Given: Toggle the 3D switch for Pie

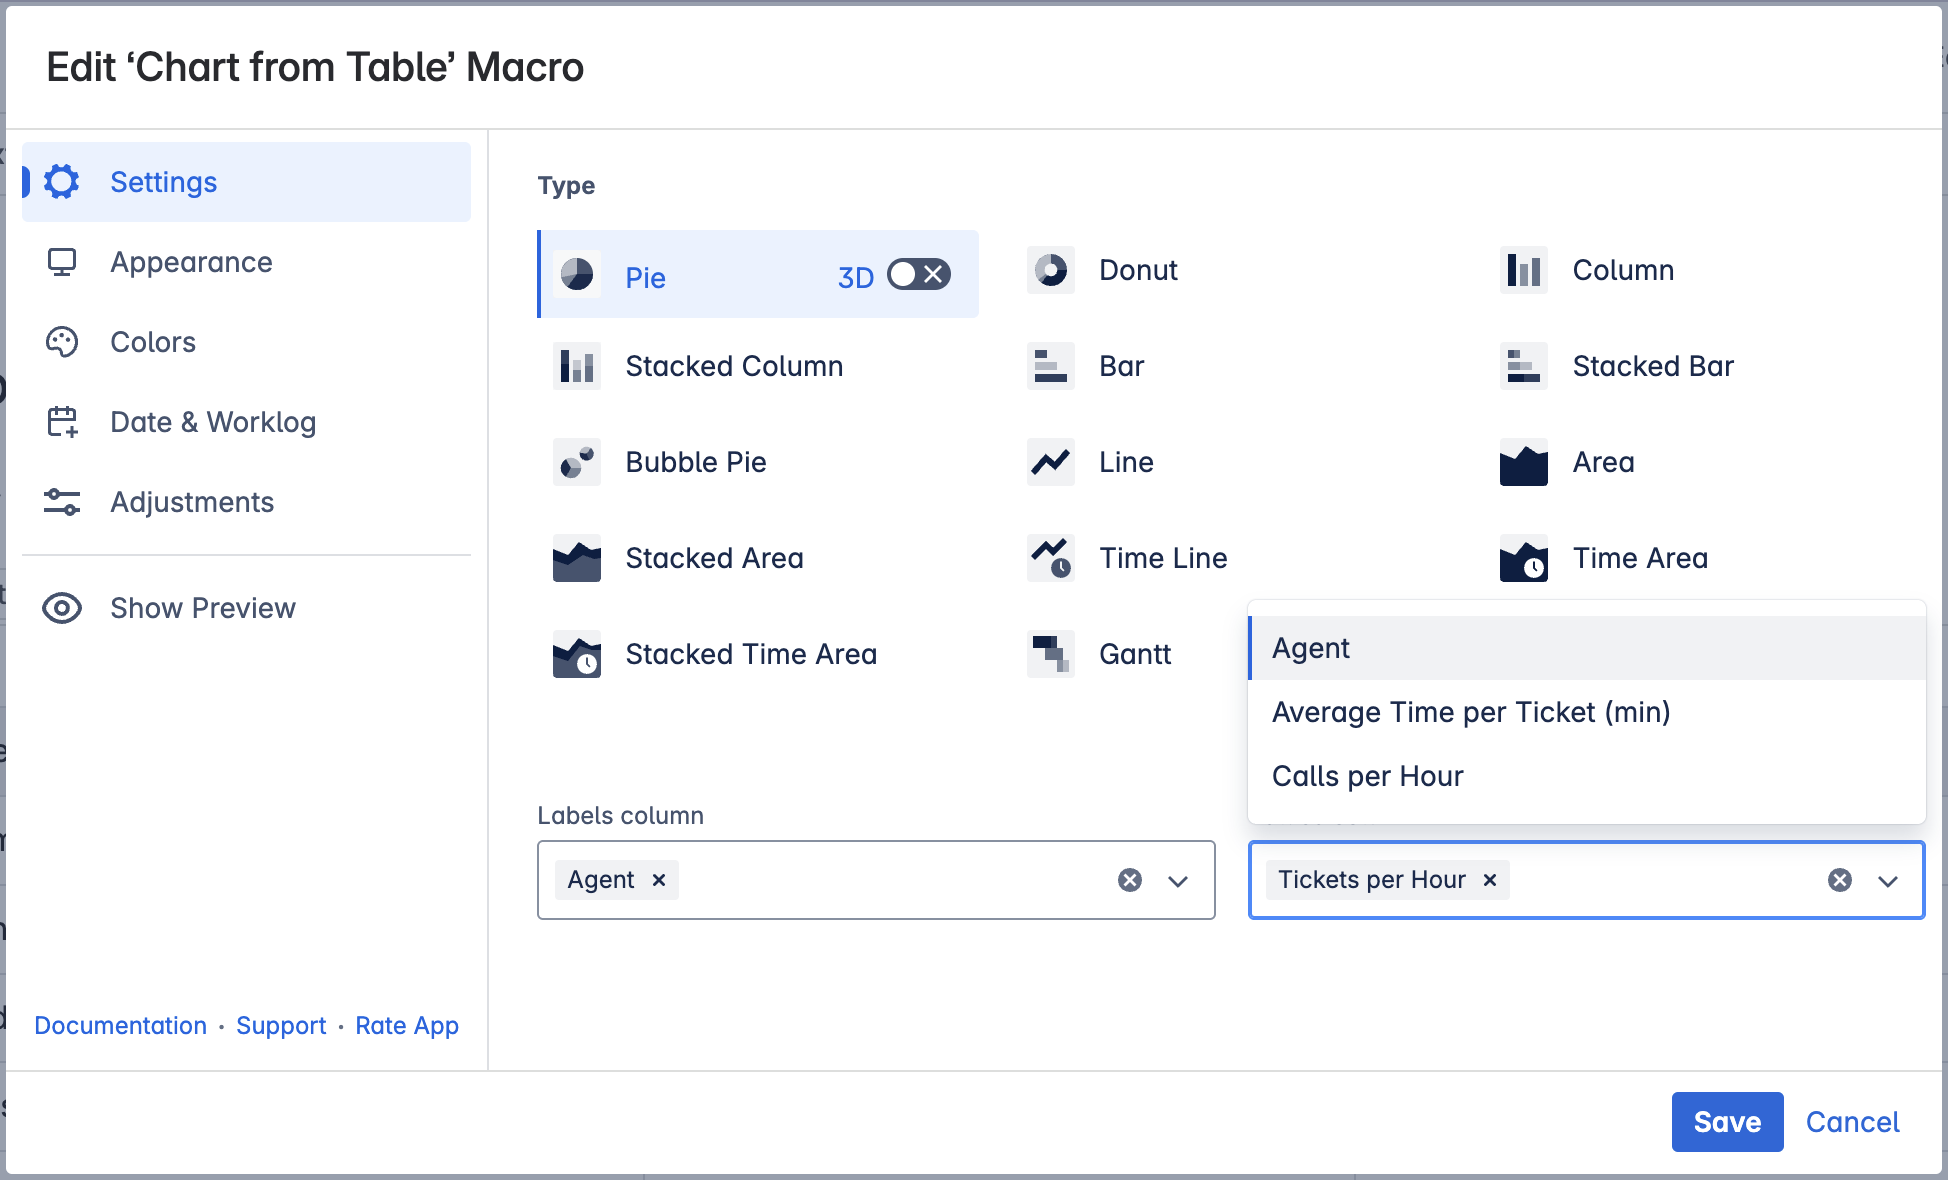Looking at the screenshot, I should click(918, 275).
